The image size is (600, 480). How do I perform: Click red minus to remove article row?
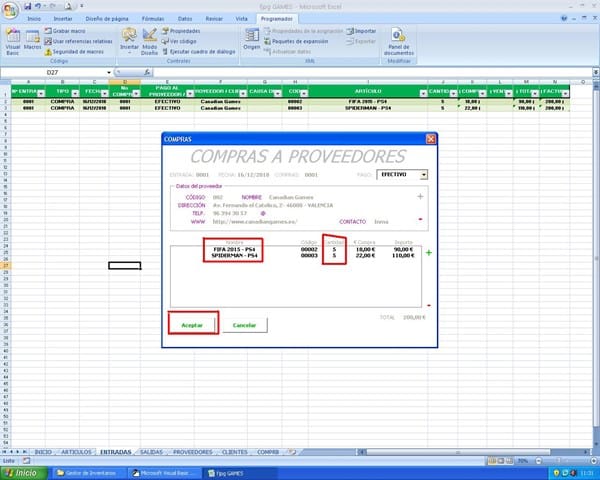point(429,305)
